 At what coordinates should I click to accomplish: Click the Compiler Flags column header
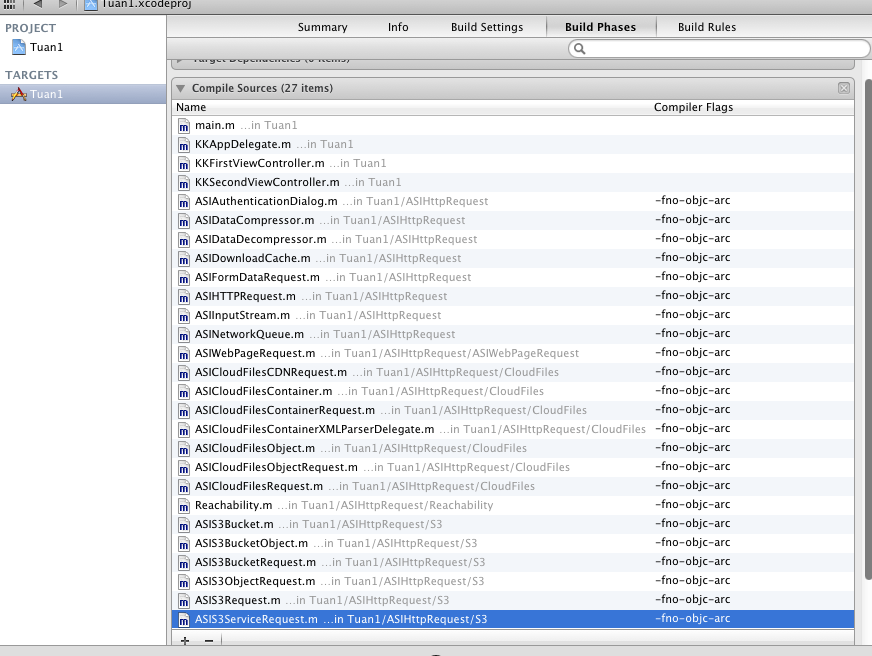(693, 107)
